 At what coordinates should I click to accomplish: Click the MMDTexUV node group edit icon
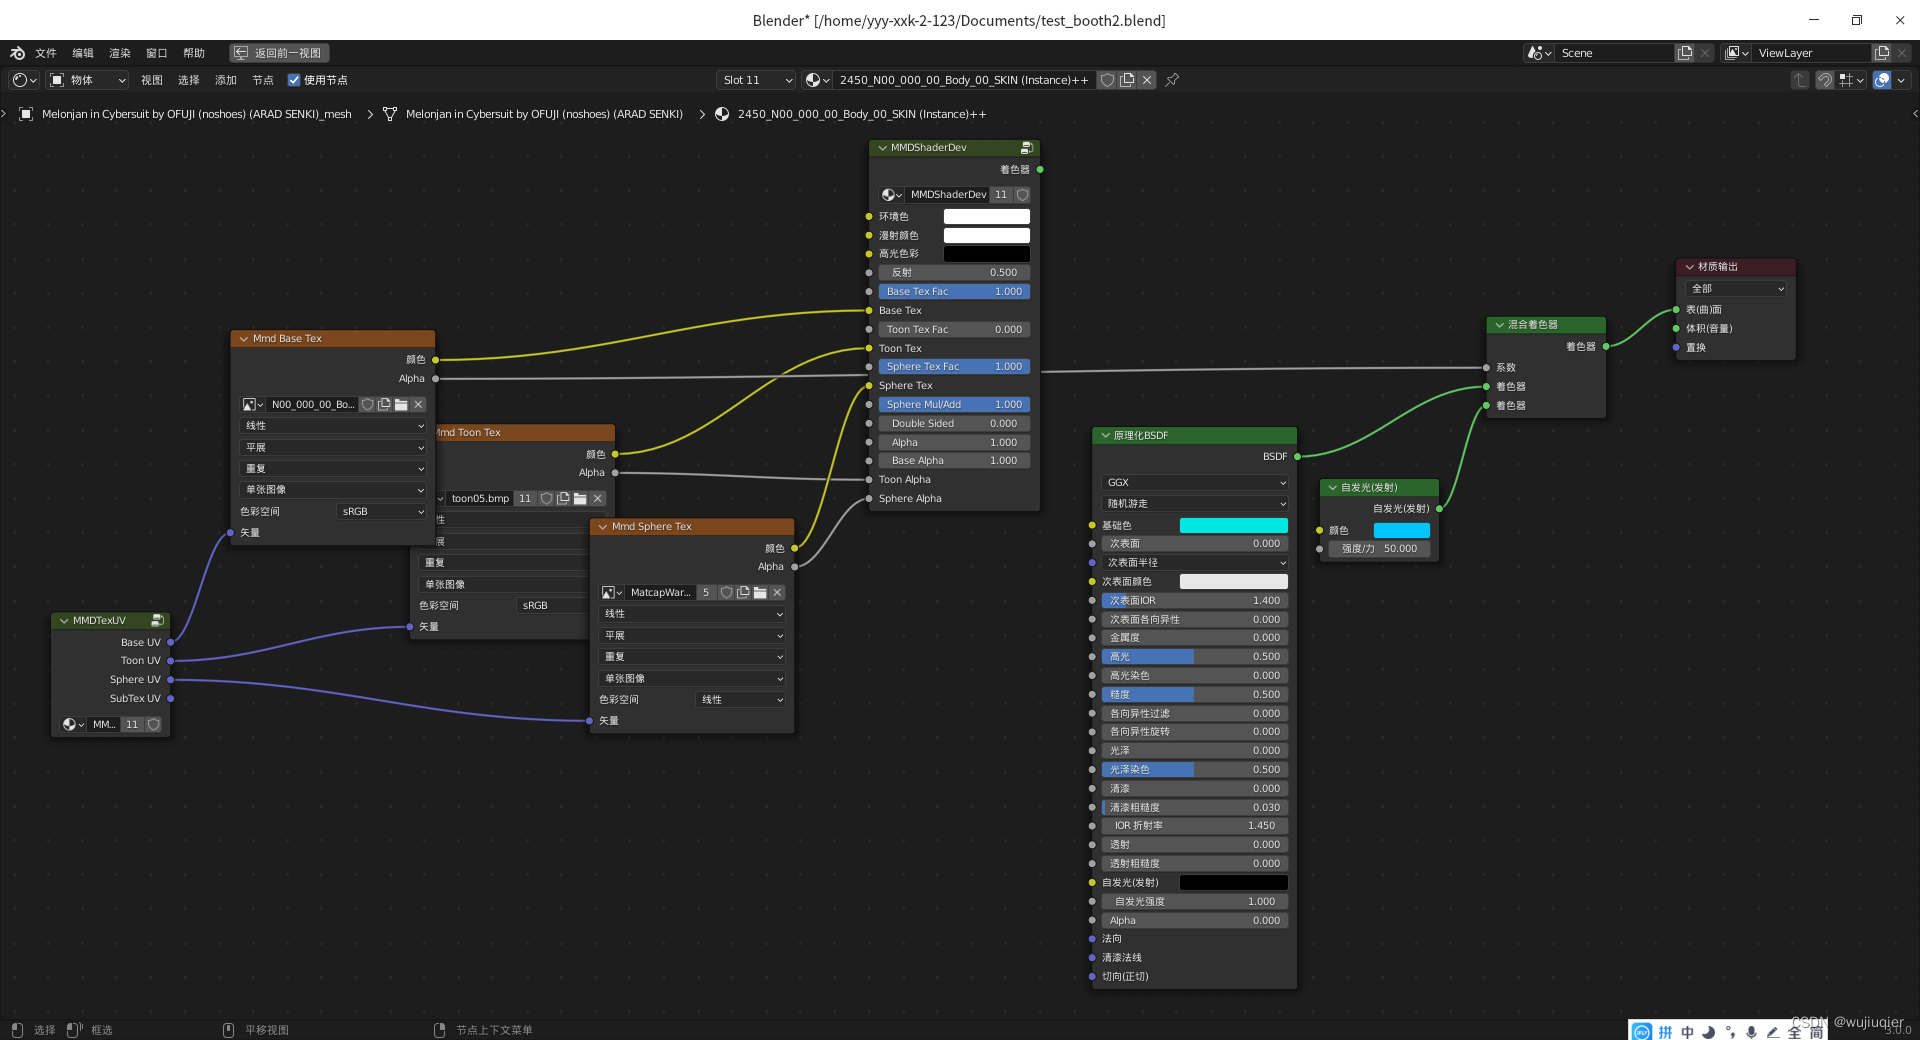click(x=157, y=621)
